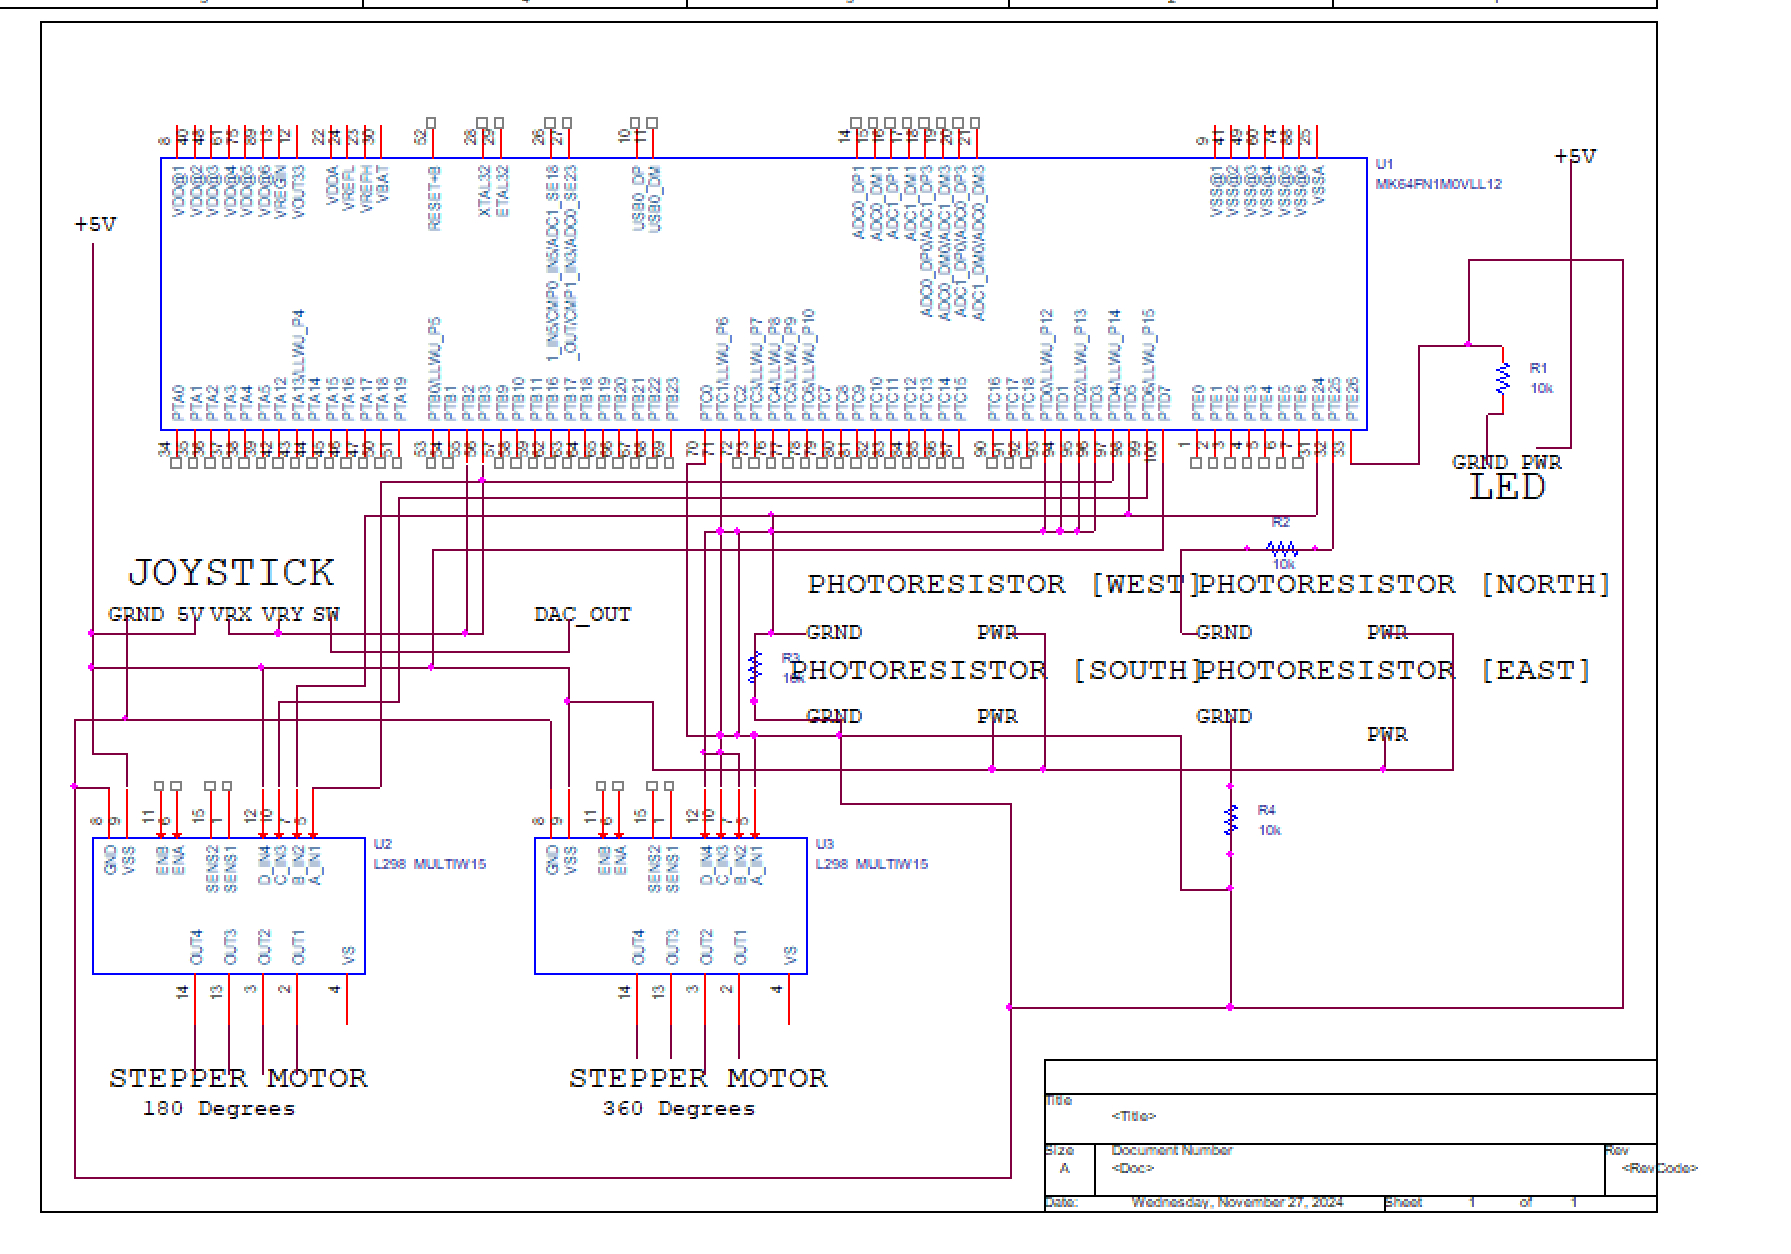The height and width of the screenshot is (1254, 1791).
Task: Select the date Wednesday, November 27, 2024
Action: (x=1237, y=1202)
